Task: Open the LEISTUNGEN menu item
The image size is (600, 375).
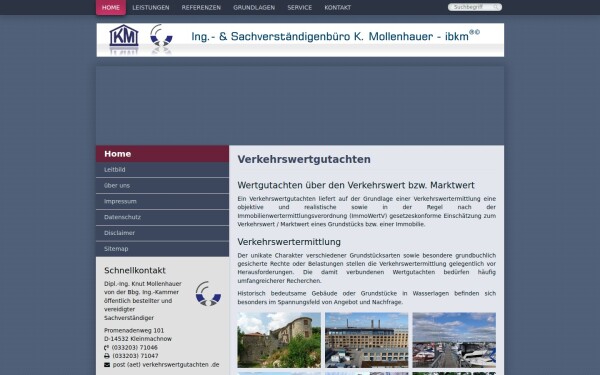Action: 151,7
